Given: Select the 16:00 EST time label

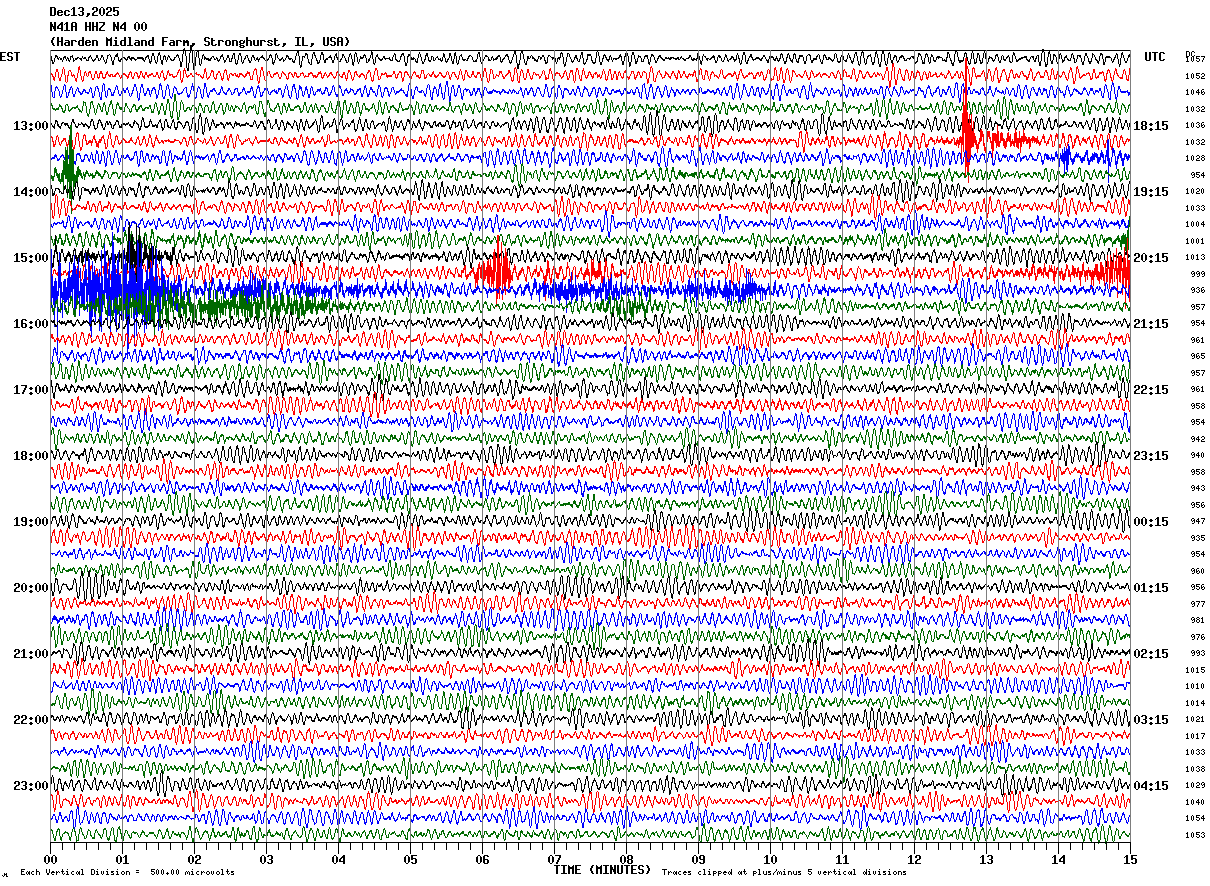Looking at the screenshot, I should pyautogui.click(x=30, y=324).
